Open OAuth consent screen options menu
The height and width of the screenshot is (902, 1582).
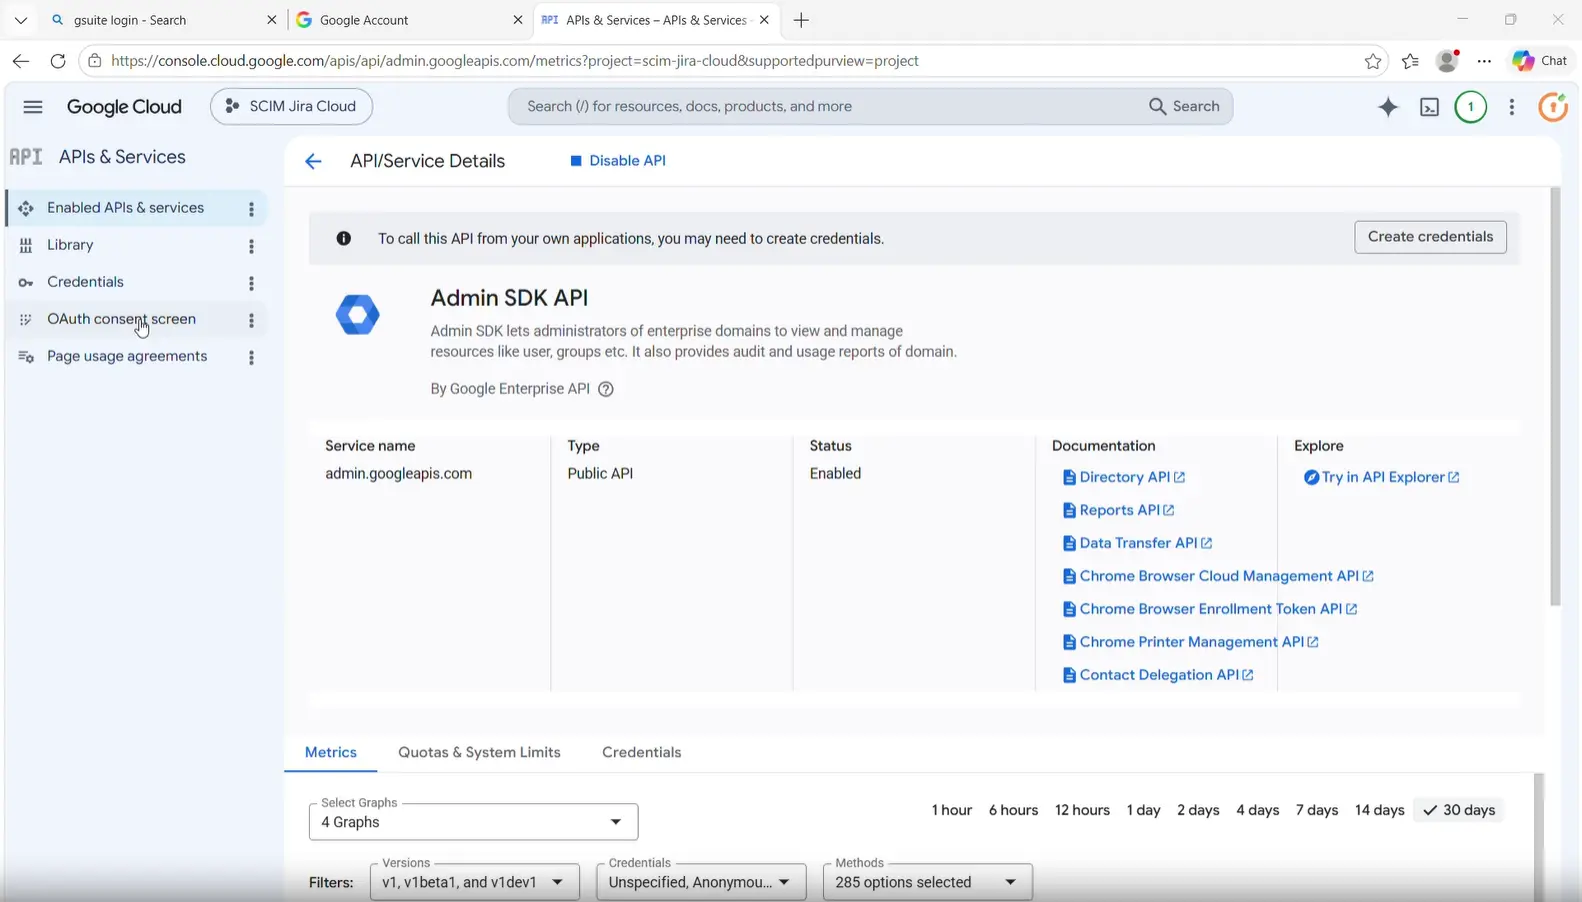tap(251, 320)
